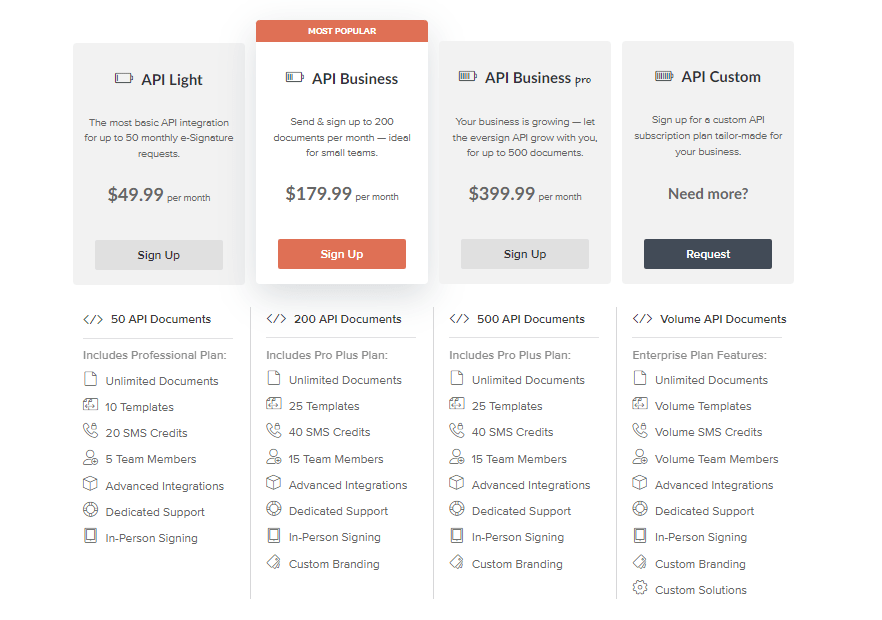Click the battery icon next to API Light

[x=122, y=78]
